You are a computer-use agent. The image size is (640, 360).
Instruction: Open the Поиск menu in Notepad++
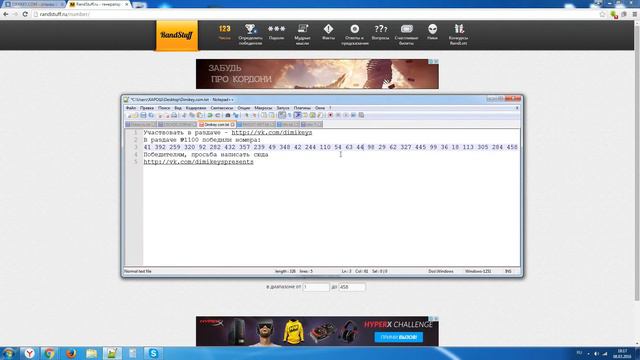164,108
